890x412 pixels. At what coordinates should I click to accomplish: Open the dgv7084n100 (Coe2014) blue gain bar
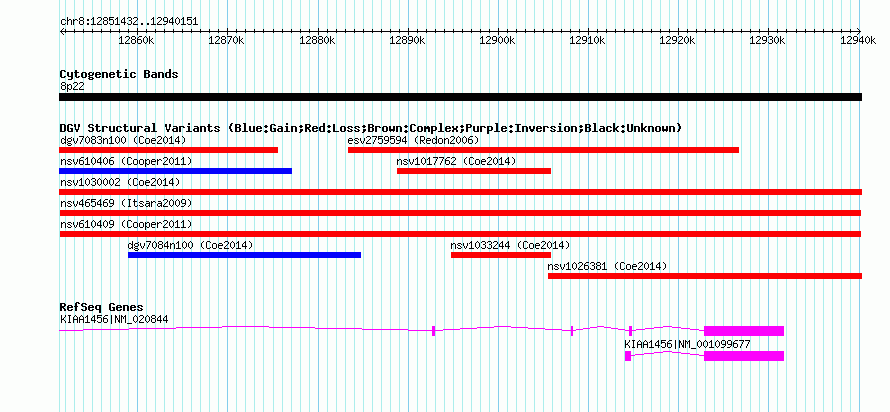click(x=245, y=255)
